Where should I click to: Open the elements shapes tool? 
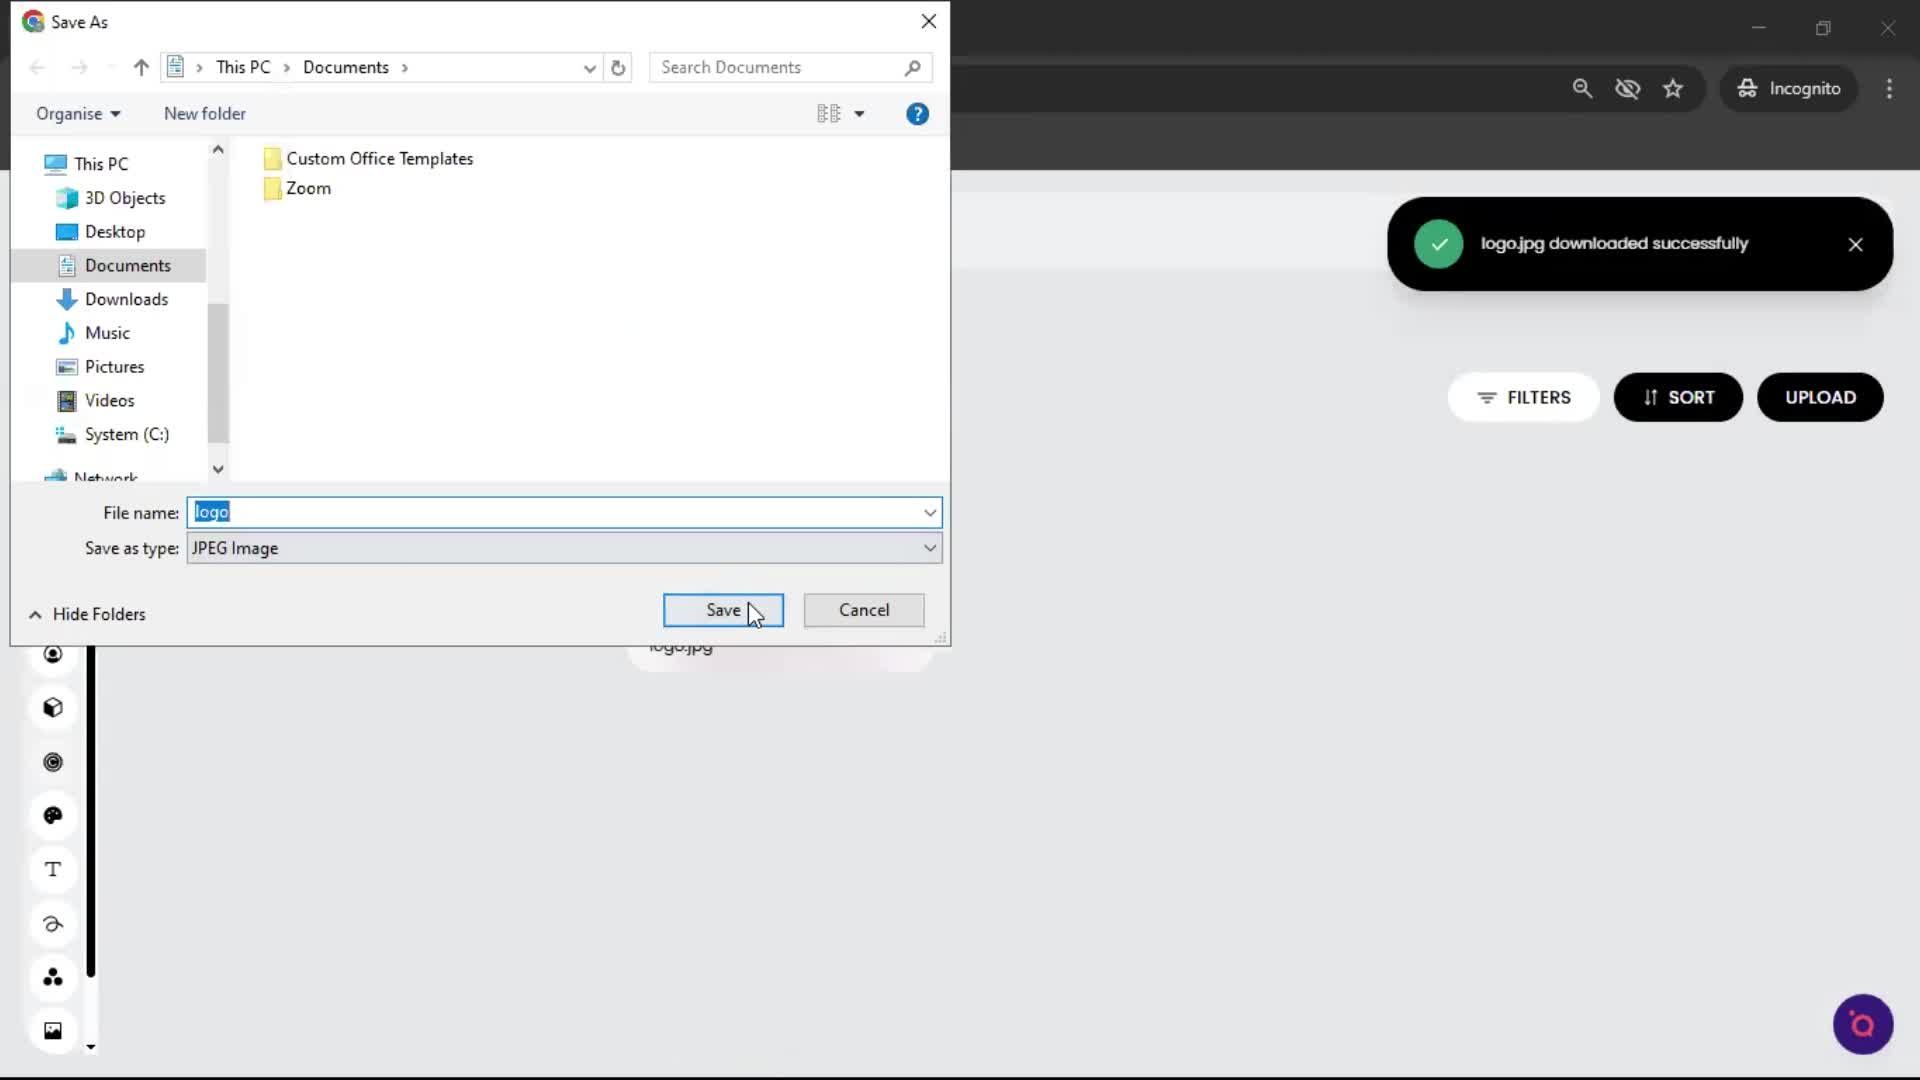click(53, 978)
